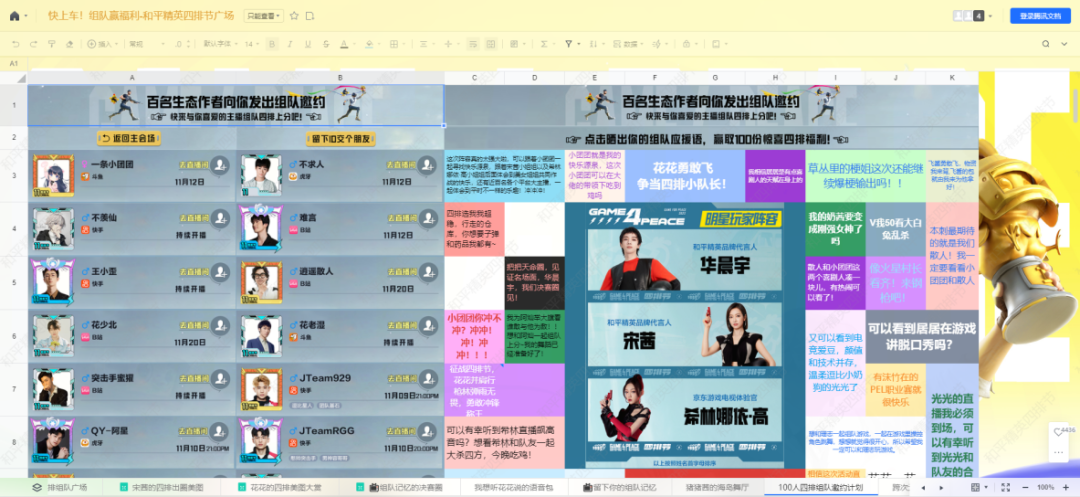Click 去直播间 button for 花老湿
The width and height of the screenshot is (1080, 497).
[400, 325]
